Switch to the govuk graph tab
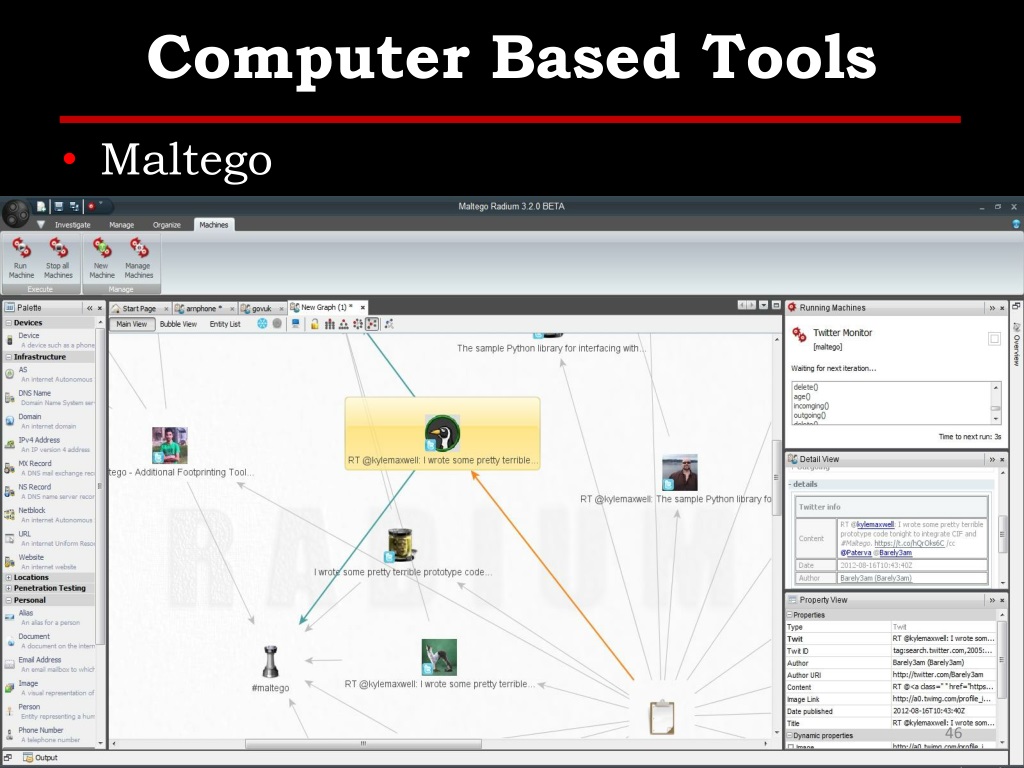 [x=261, y=308]
